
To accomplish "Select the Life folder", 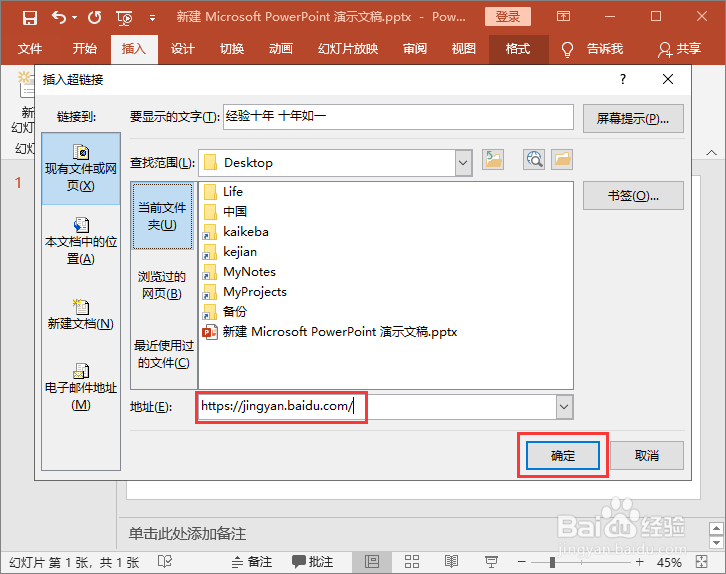I will [223, 192].
